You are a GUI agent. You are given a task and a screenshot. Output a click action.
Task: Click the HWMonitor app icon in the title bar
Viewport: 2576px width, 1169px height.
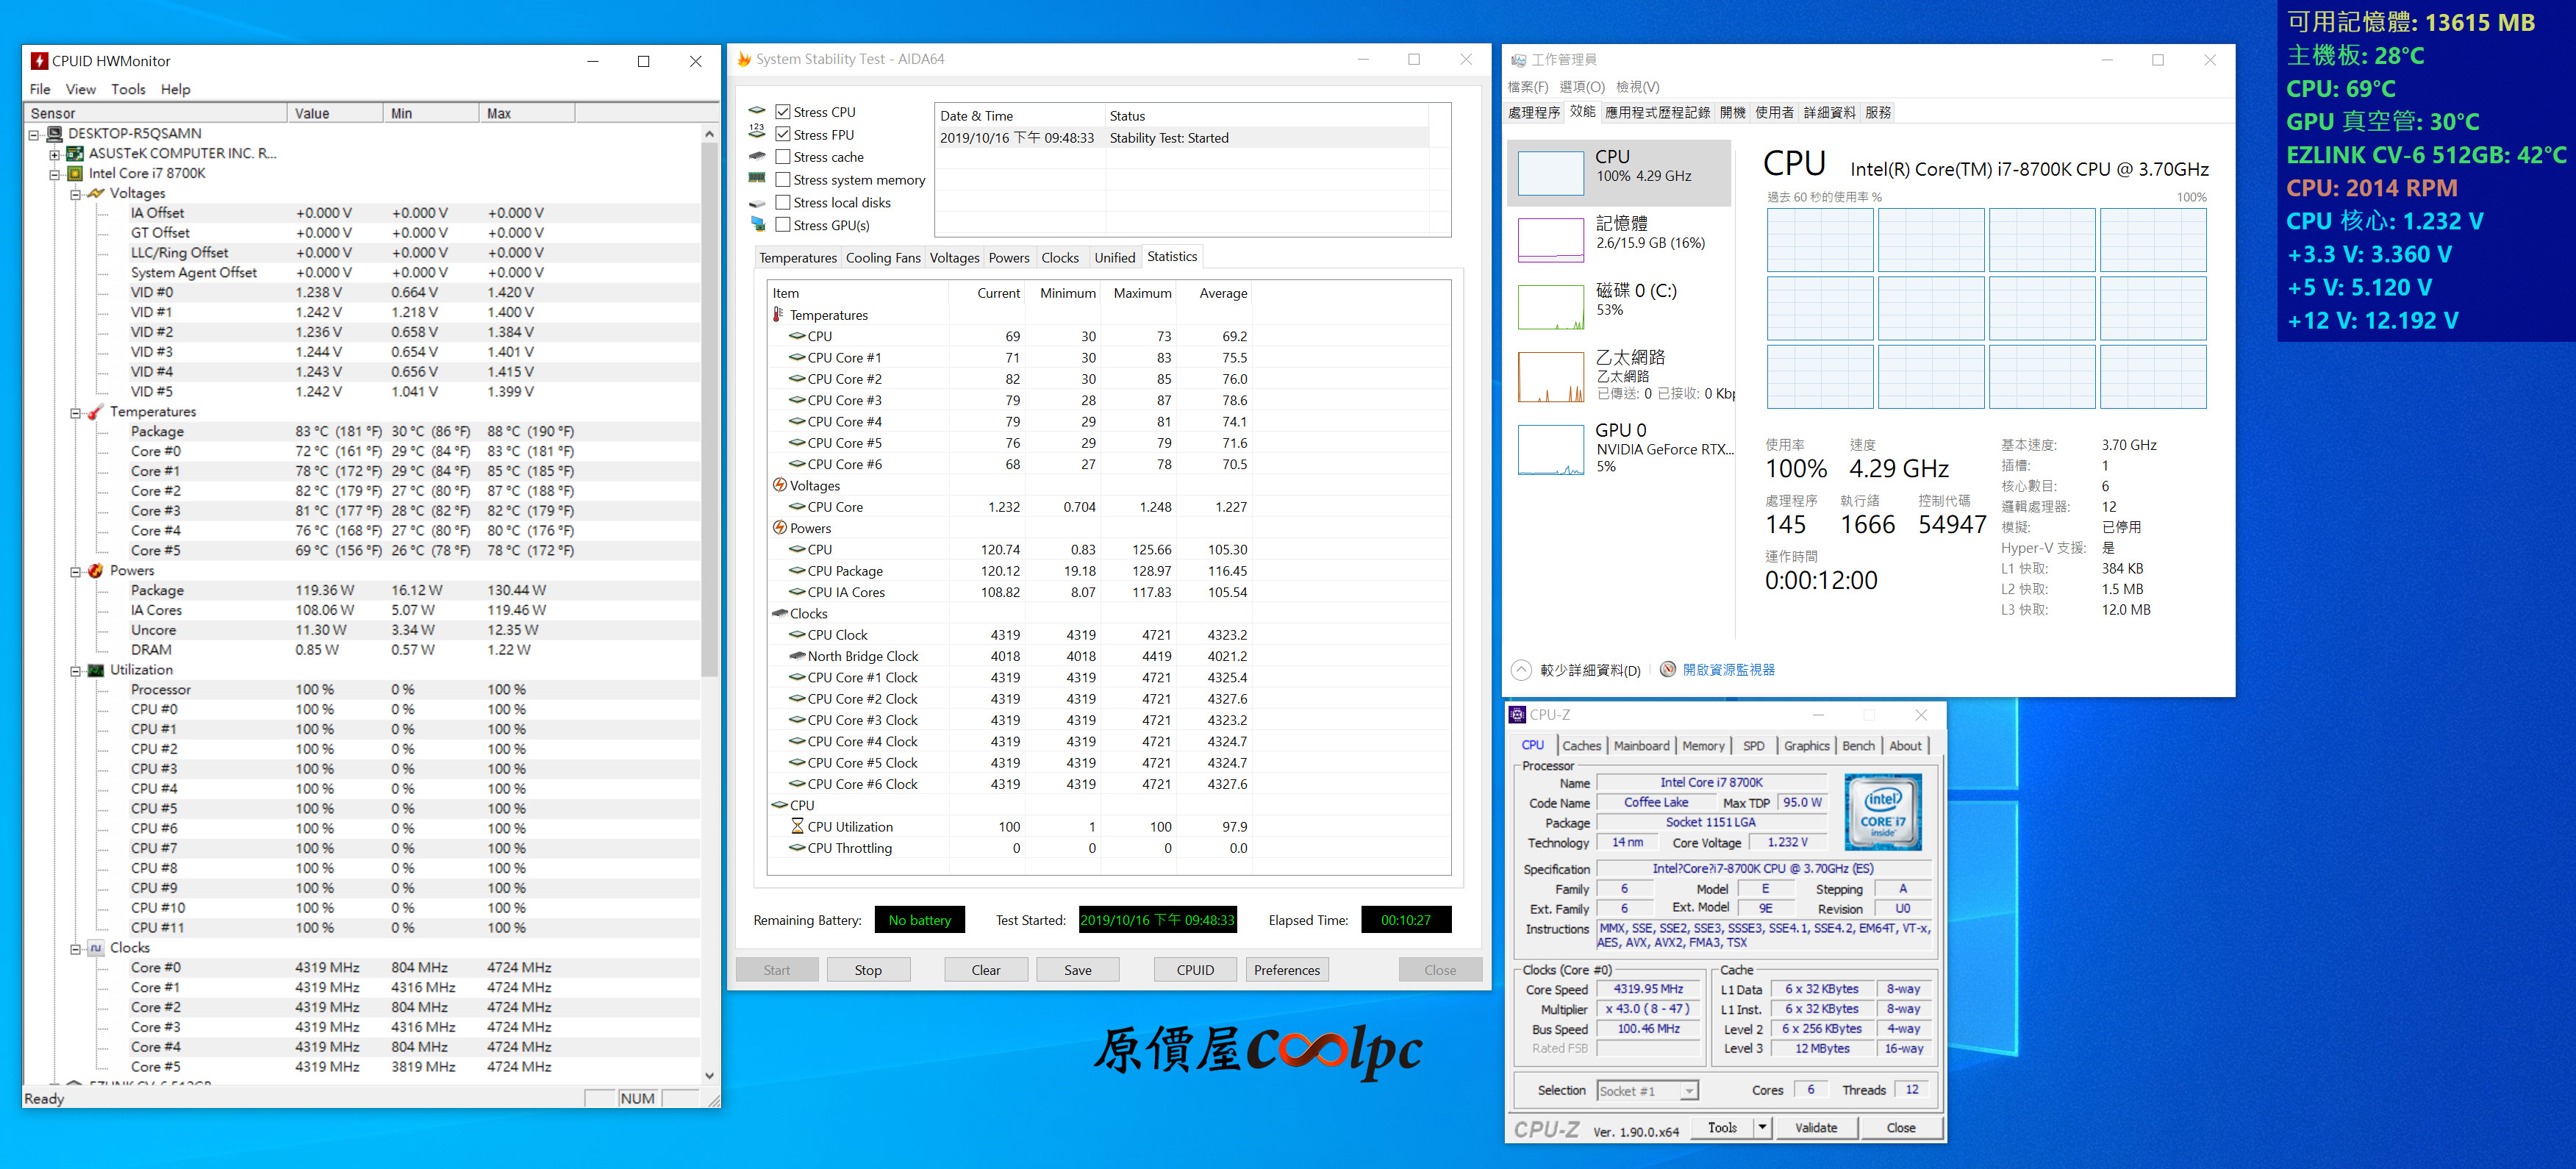(x=39, y=61)
